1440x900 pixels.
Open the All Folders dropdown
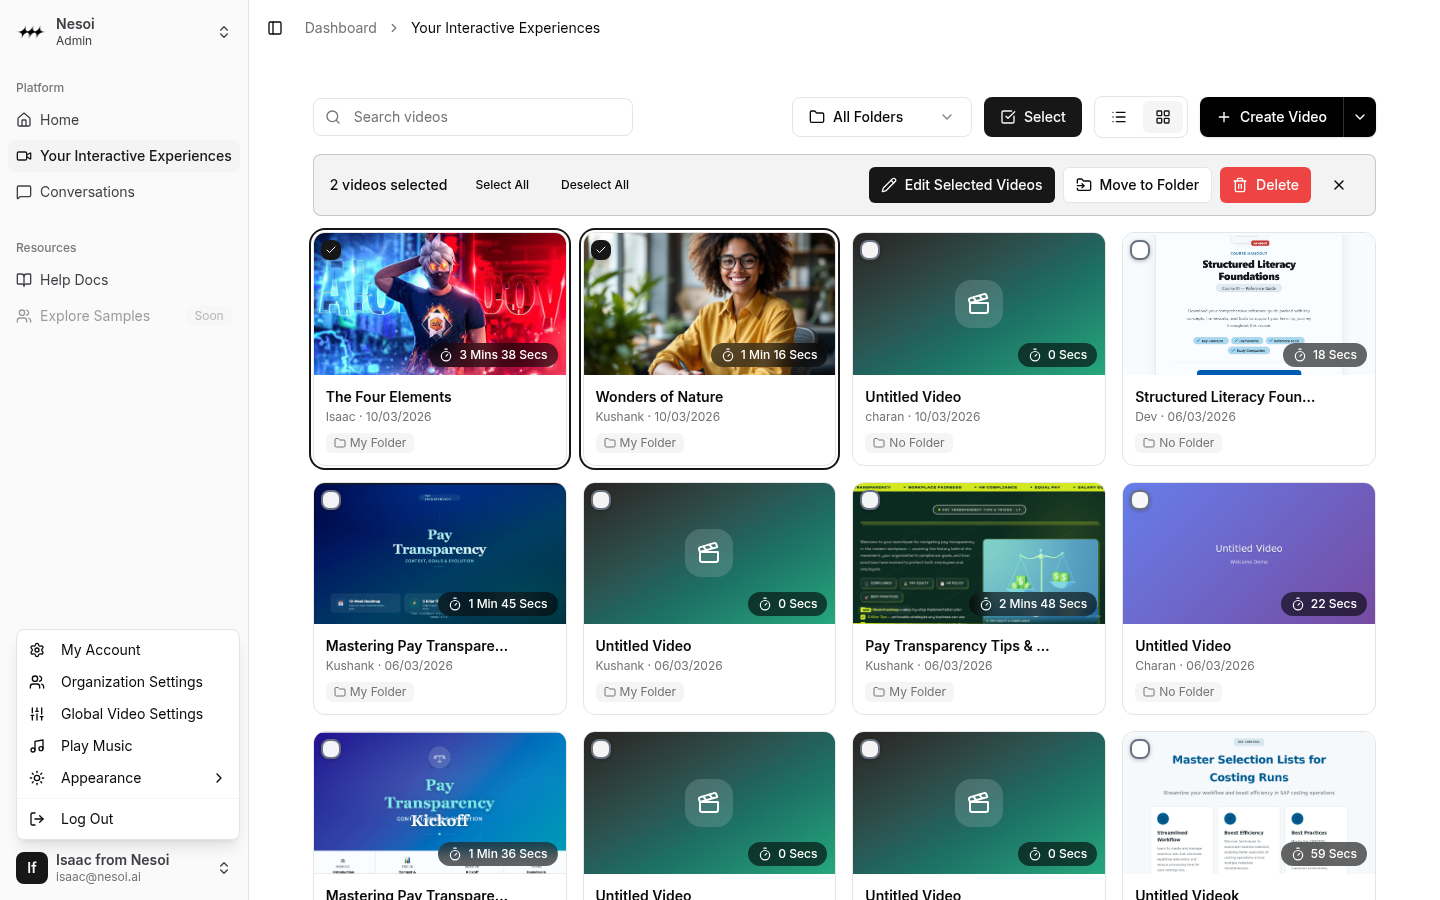click(881, 117)
